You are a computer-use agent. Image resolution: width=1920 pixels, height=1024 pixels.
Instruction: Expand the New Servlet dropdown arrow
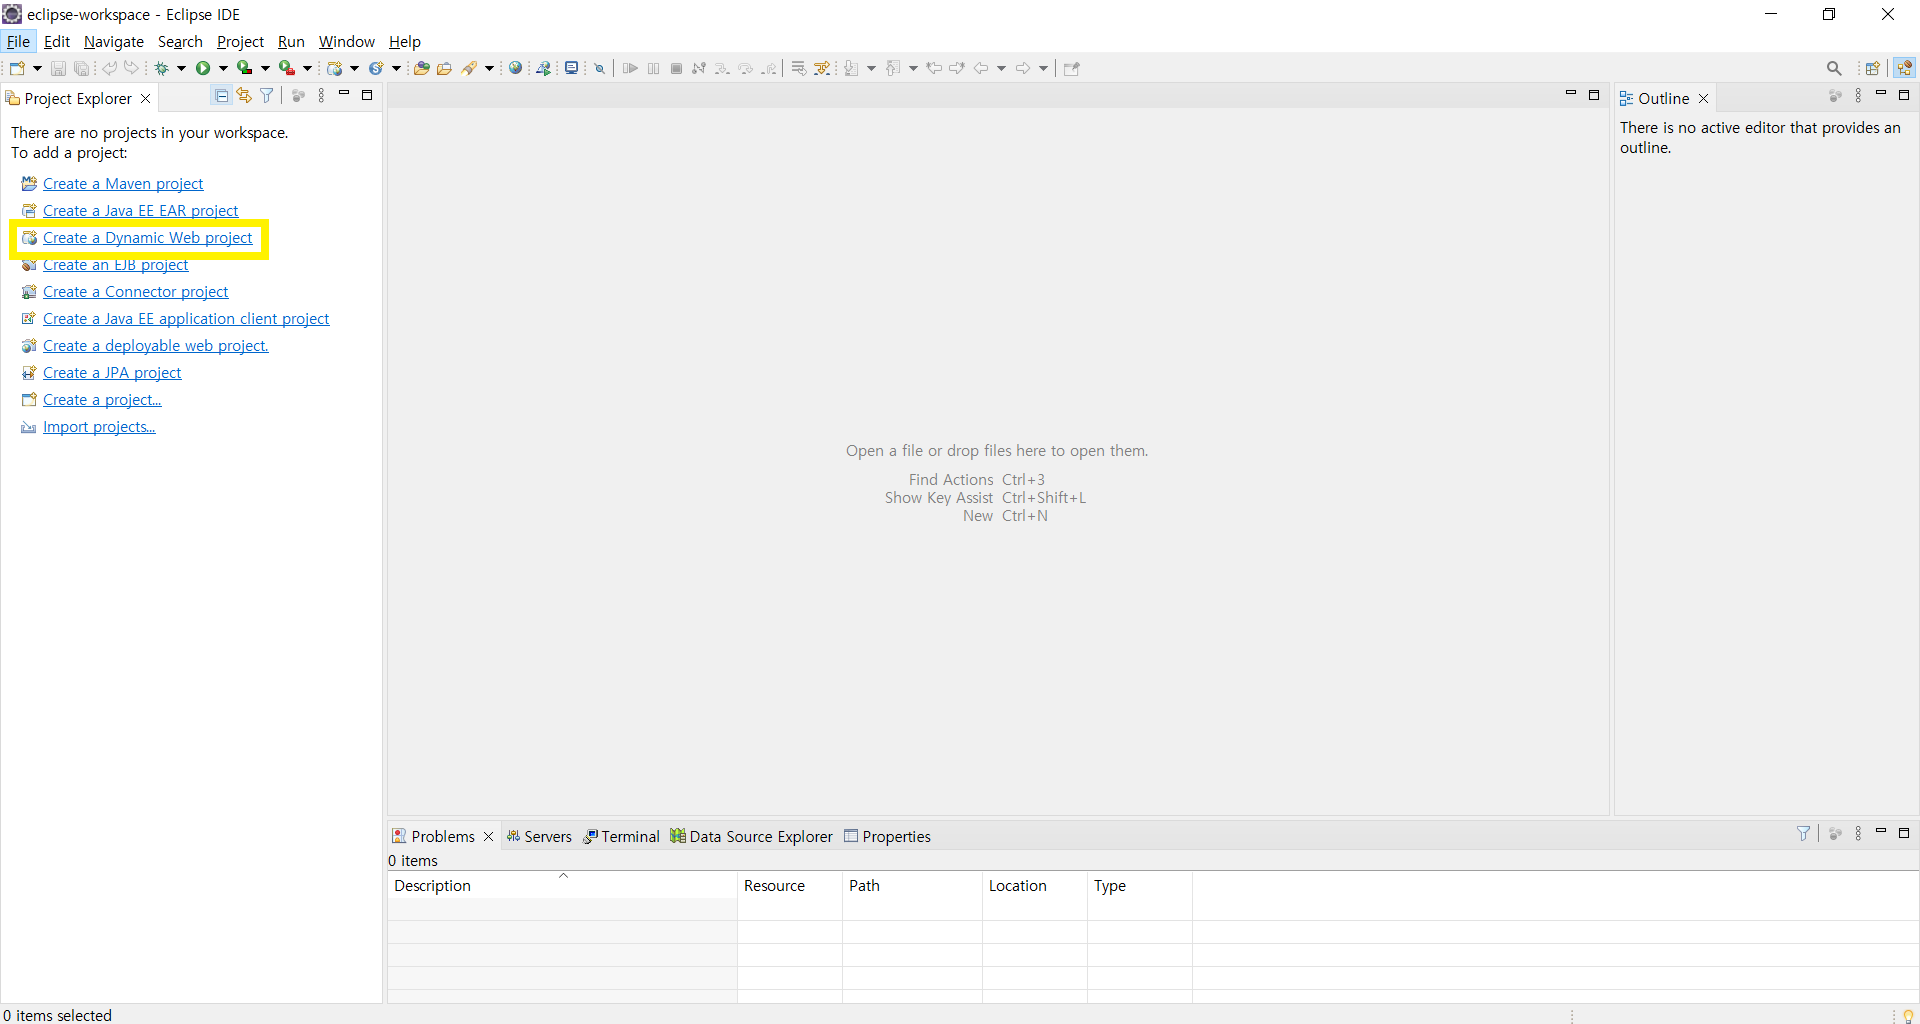coord(397,68)
